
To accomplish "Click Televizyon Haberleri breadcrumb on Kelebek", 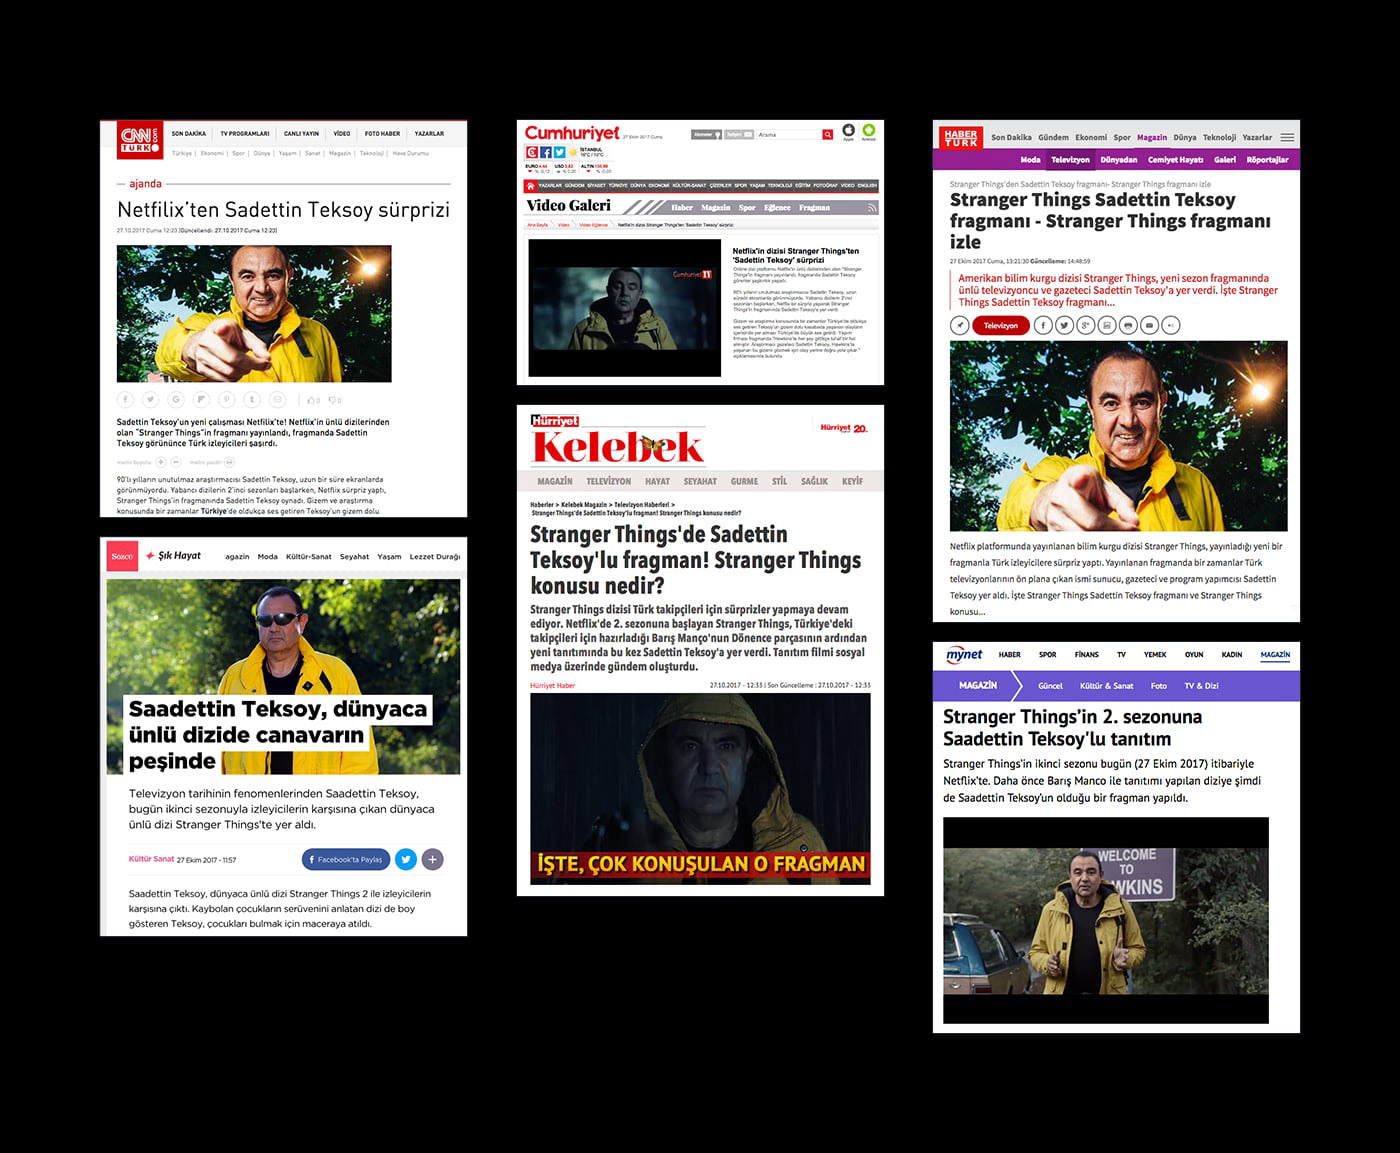I will pyautogui.click(x=642, y=505).
